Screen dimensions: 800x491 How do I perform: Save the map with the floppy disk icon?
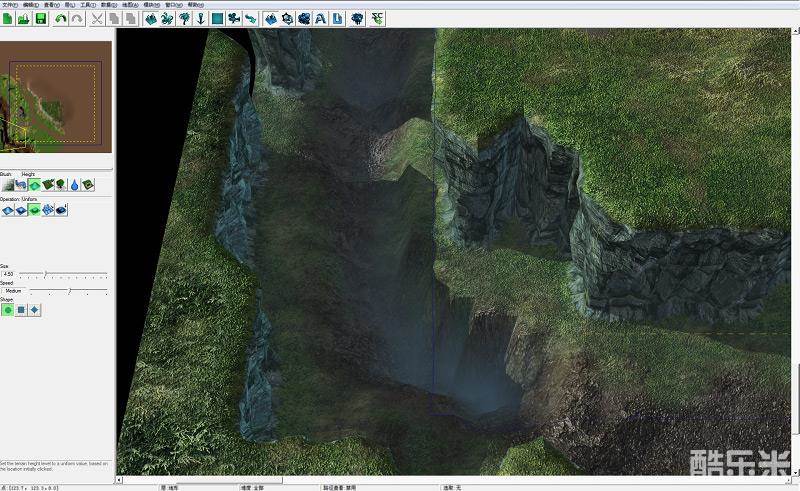point(40,19)
